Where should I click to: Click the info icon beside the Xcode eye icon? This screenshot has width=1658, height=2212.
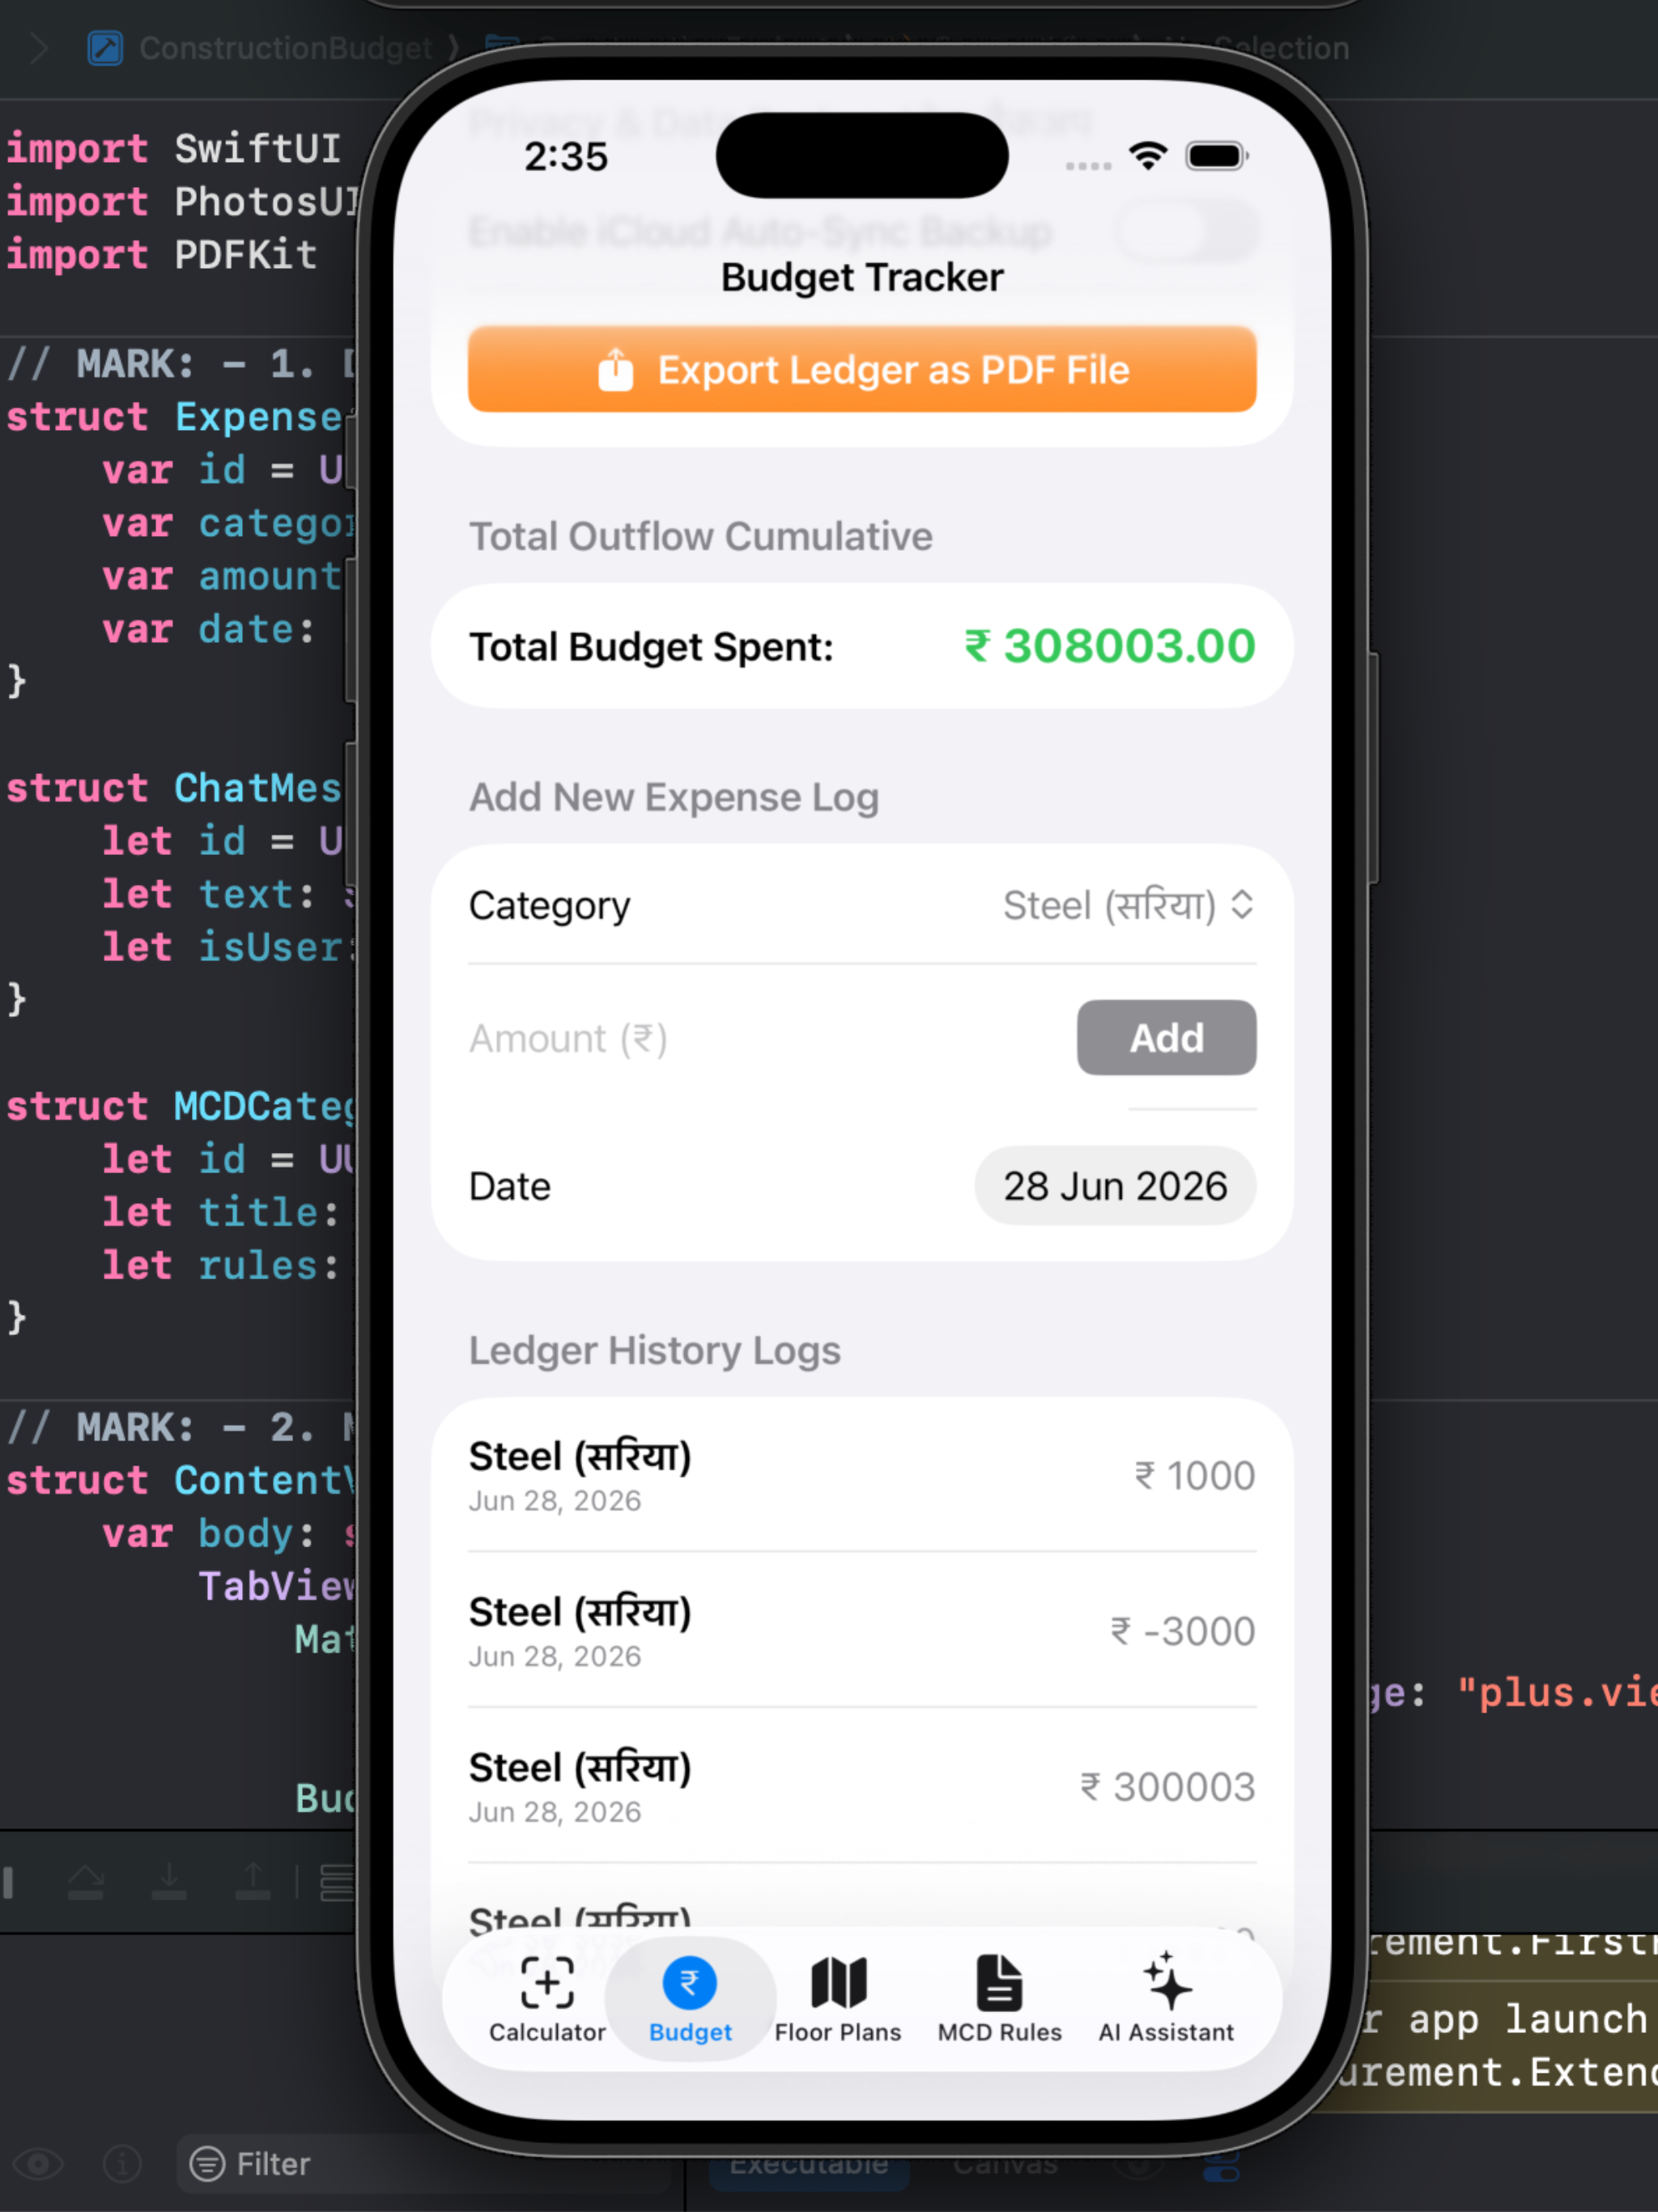click(x=122, y=2165)
